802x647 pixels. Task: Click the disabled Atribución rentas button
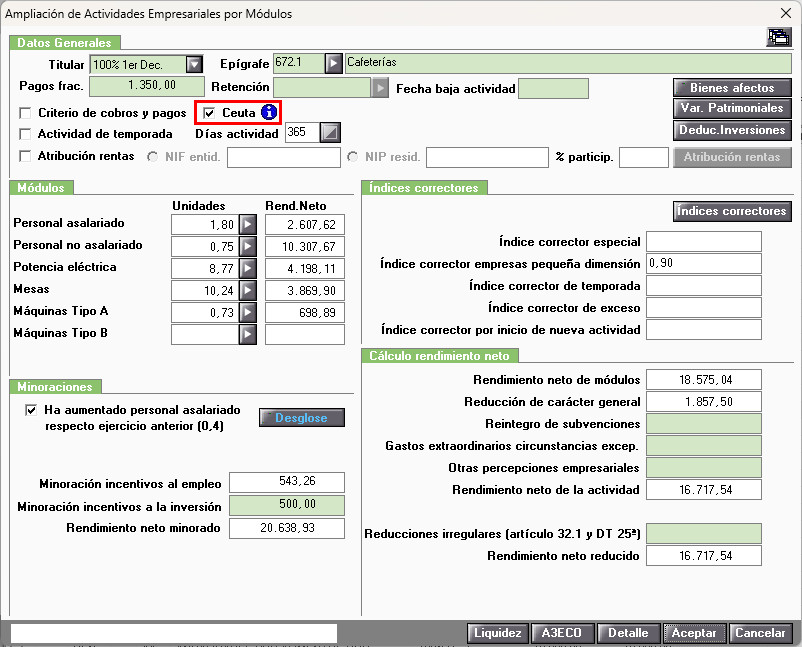[x=732, y=157]
